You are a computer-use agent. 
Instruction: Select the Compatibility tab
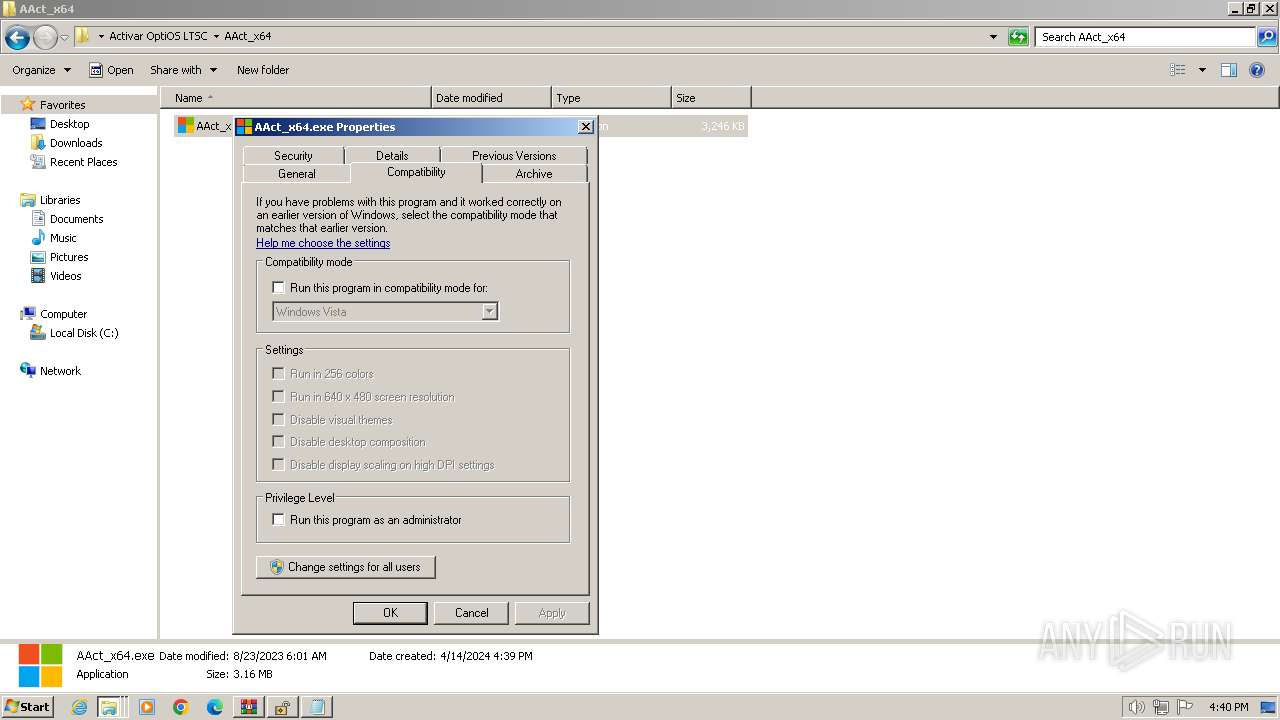point(416,172)
